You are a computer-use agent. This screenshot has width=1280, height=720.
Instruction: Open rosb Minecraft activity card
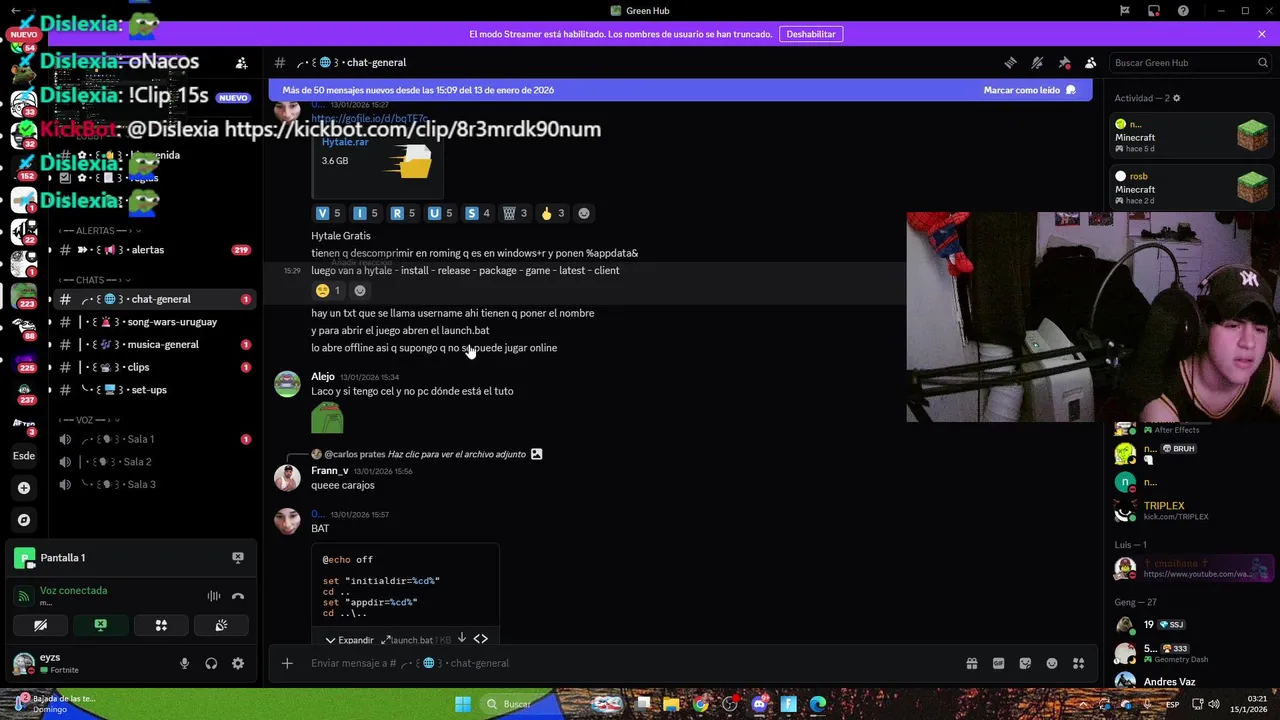click(x=1191, y=188)
